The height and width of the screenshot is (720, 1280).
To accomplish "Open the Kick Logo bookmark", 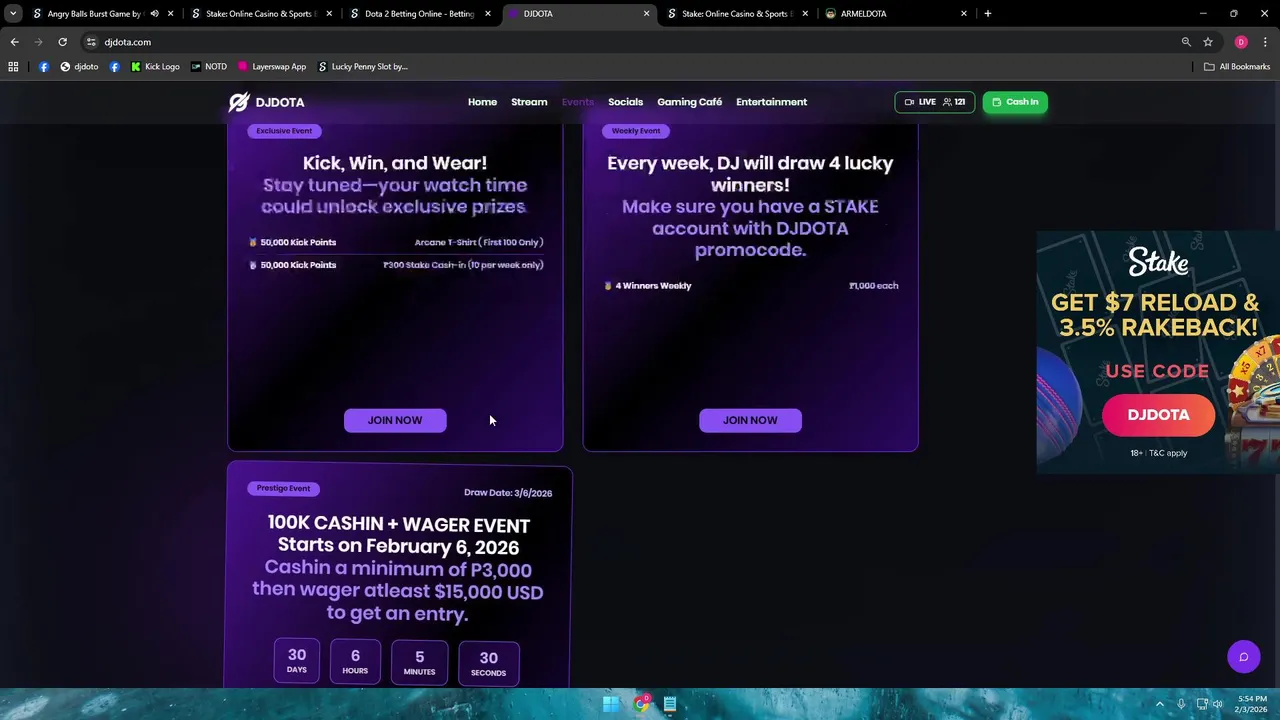I will (x=155, y=67).
